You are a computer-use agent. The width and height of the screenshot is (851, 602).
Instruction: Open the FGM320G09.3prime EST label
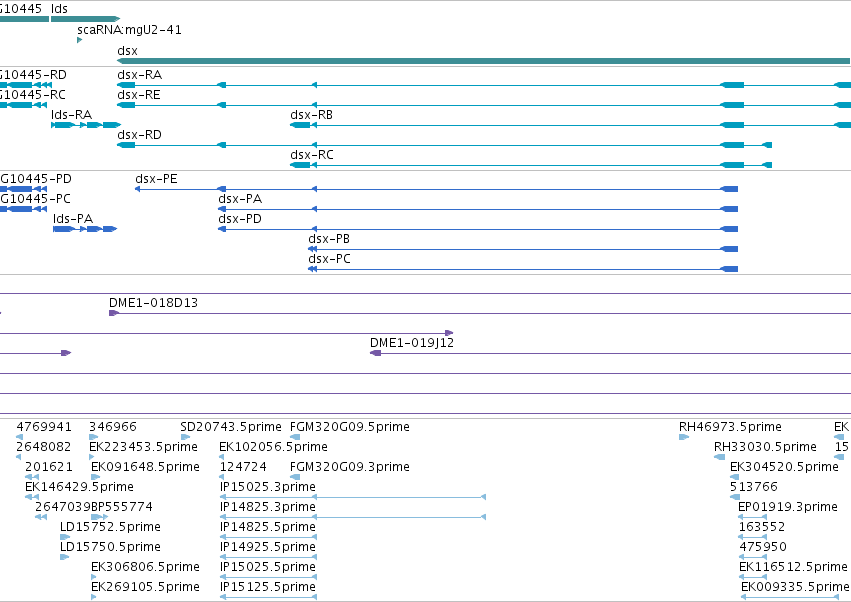pos(350,467)
